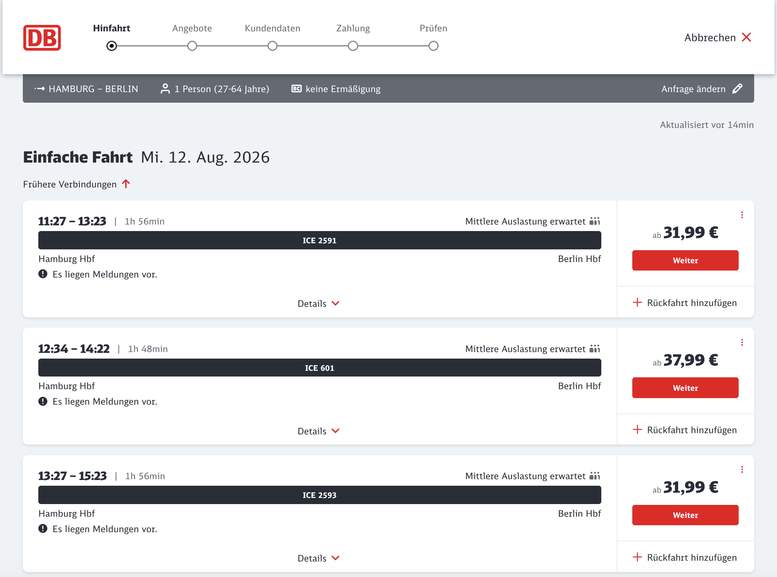
Task: Select the Kundendaten step circle
Action: pos(273,46)
